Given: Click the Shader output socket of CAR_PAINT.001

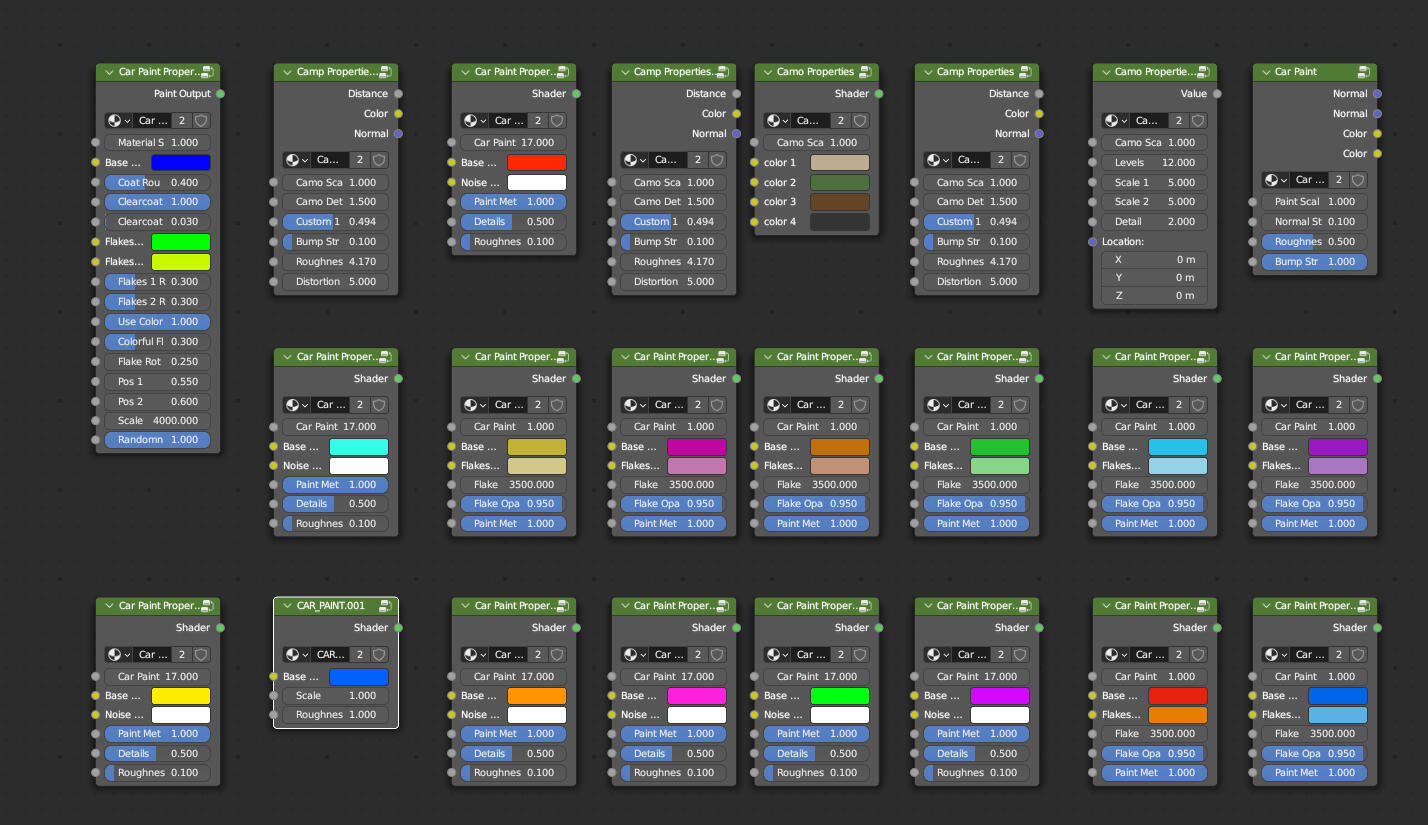Looking at the screenshot, I should tap(398, 628).
